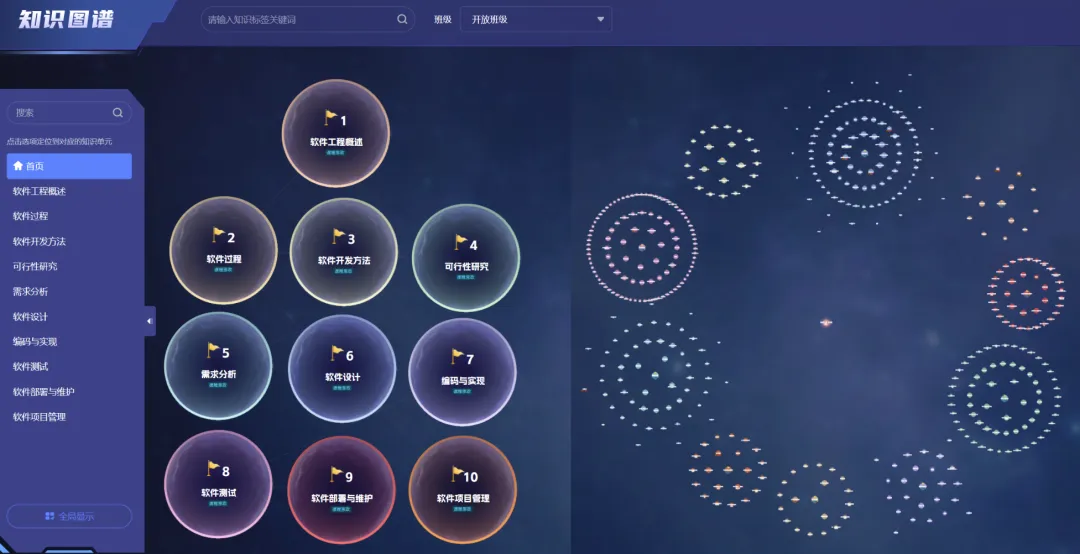Click the small tag under 软件设计 bubble title

coord(342,388)
